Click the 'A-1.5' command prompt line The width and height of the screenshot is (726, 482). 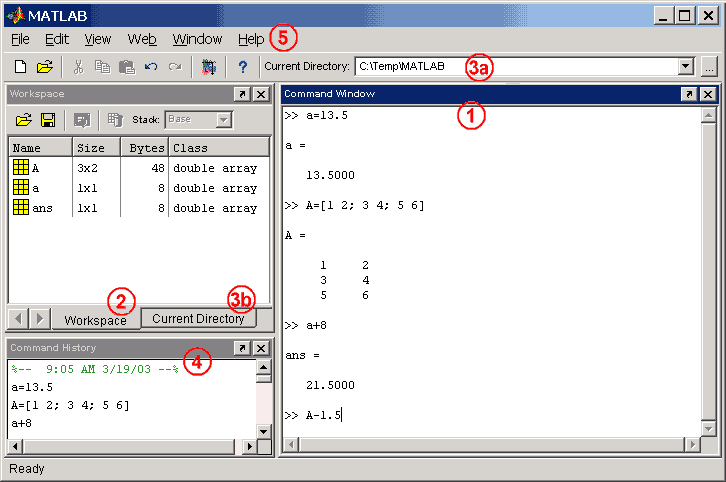313,415
